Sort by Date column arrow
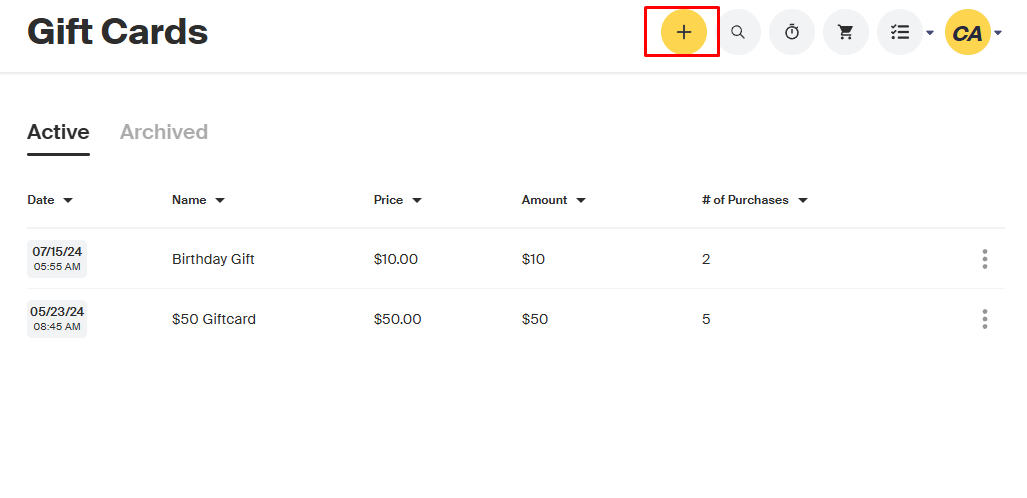 [x=68, y=200]
